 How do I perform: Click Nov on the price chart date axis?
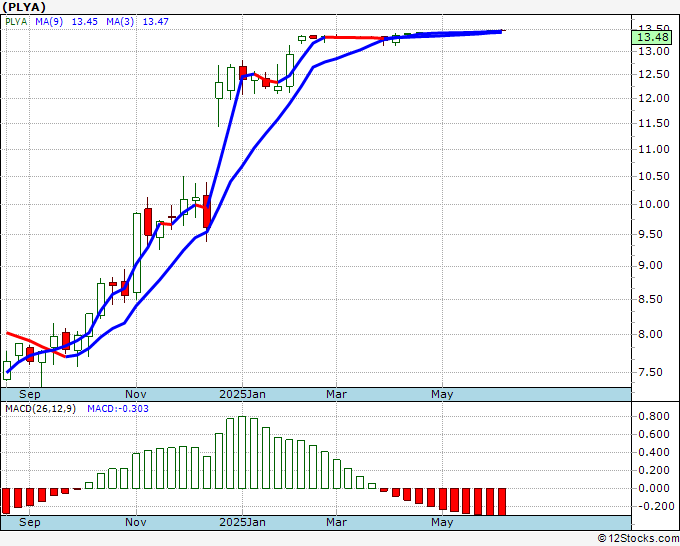click(x=136, y=394)
